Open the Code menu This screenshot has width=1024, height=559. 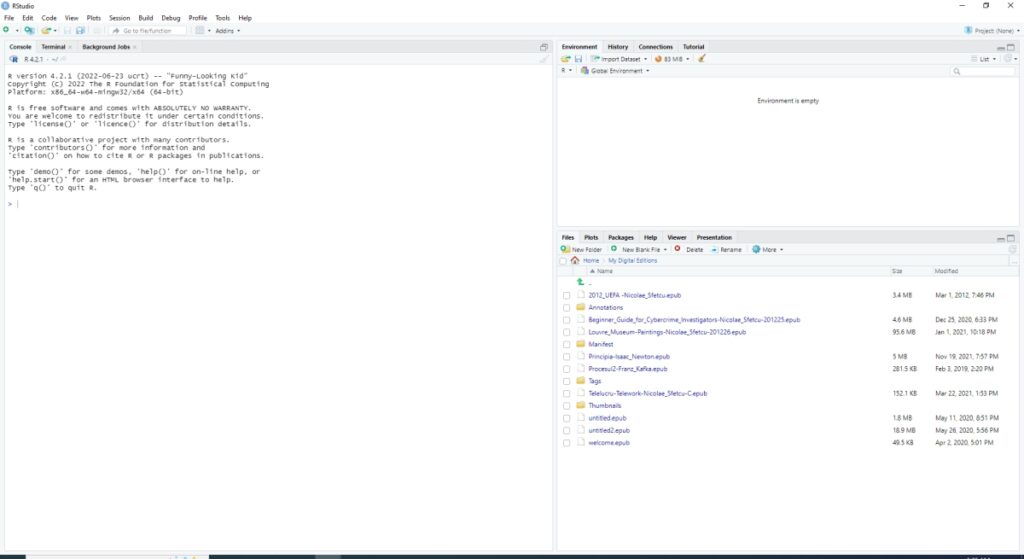(x=49, y=18)
